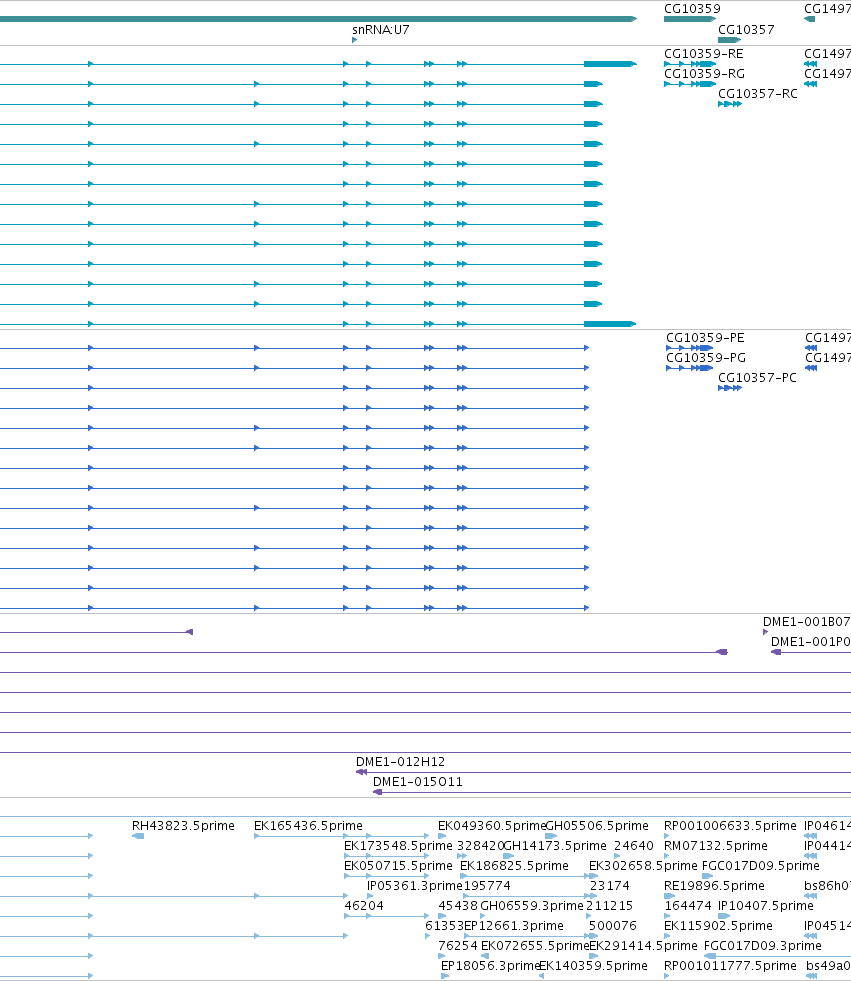Select EST EP18056.3prime label

(491, 966)
